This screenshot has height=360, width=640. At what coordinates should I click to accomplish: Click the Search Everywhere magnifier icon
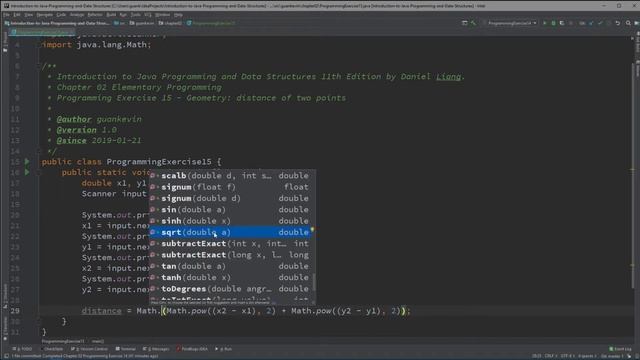(x=628, y=23)
